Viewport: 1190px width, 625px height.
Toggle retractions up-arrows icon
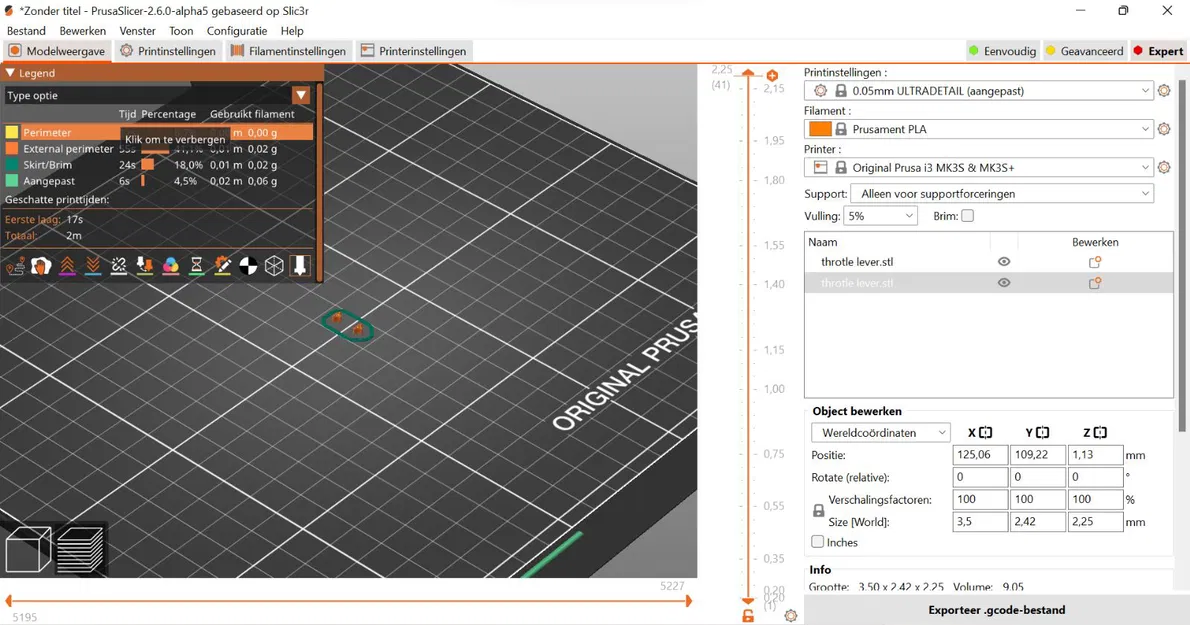coord(67,265)
